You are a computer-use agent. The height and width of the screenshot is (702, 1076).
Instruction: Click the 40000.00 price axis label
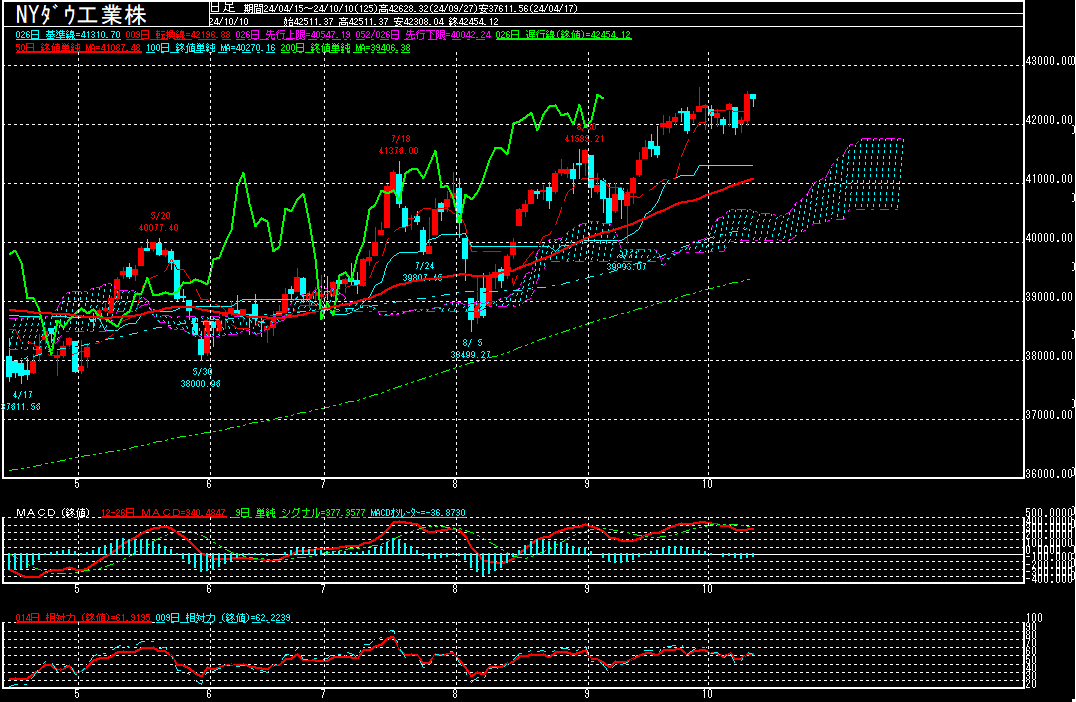coord(1049,238)
